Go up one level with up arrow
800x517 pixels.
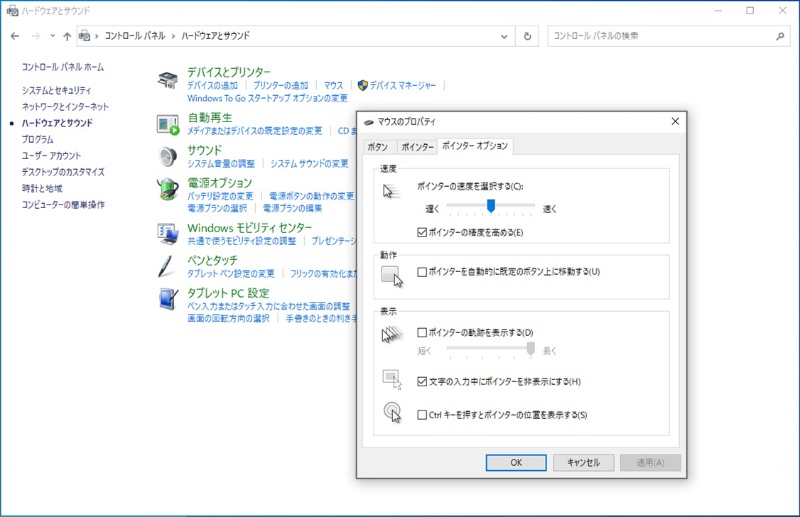click(x=67, y=36)
